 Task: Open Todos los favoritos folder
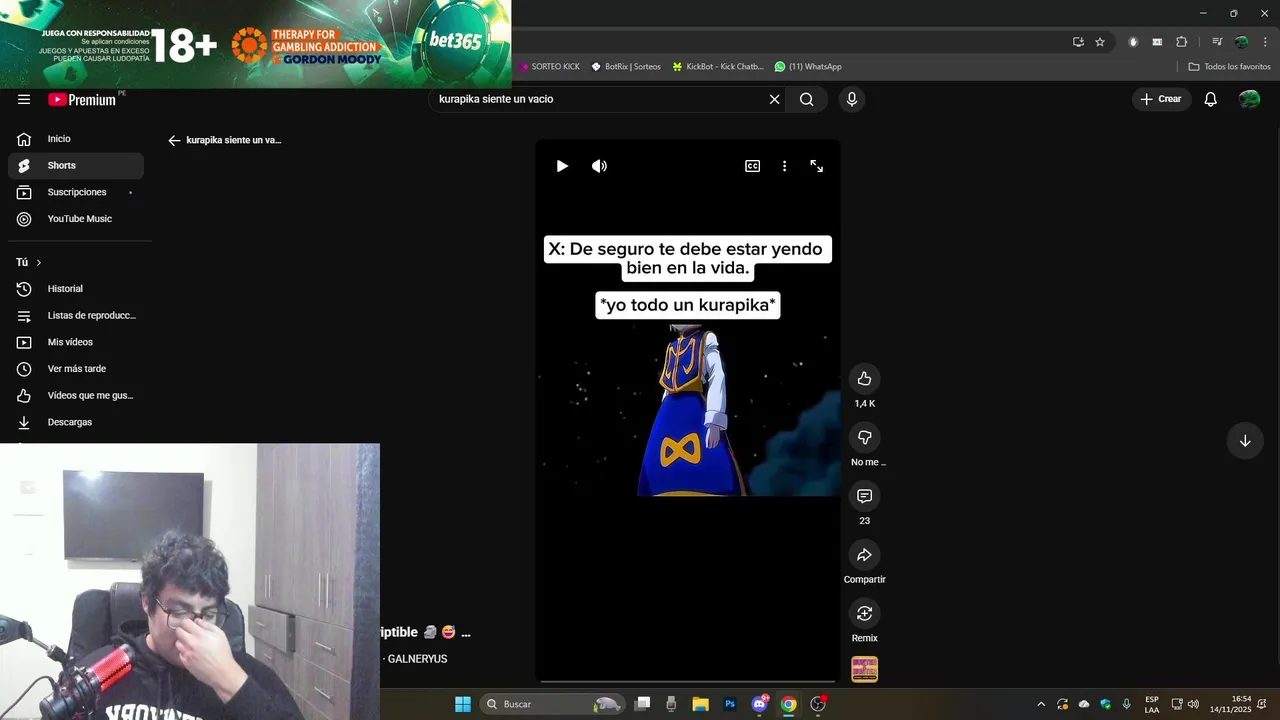coord(1230,67)
